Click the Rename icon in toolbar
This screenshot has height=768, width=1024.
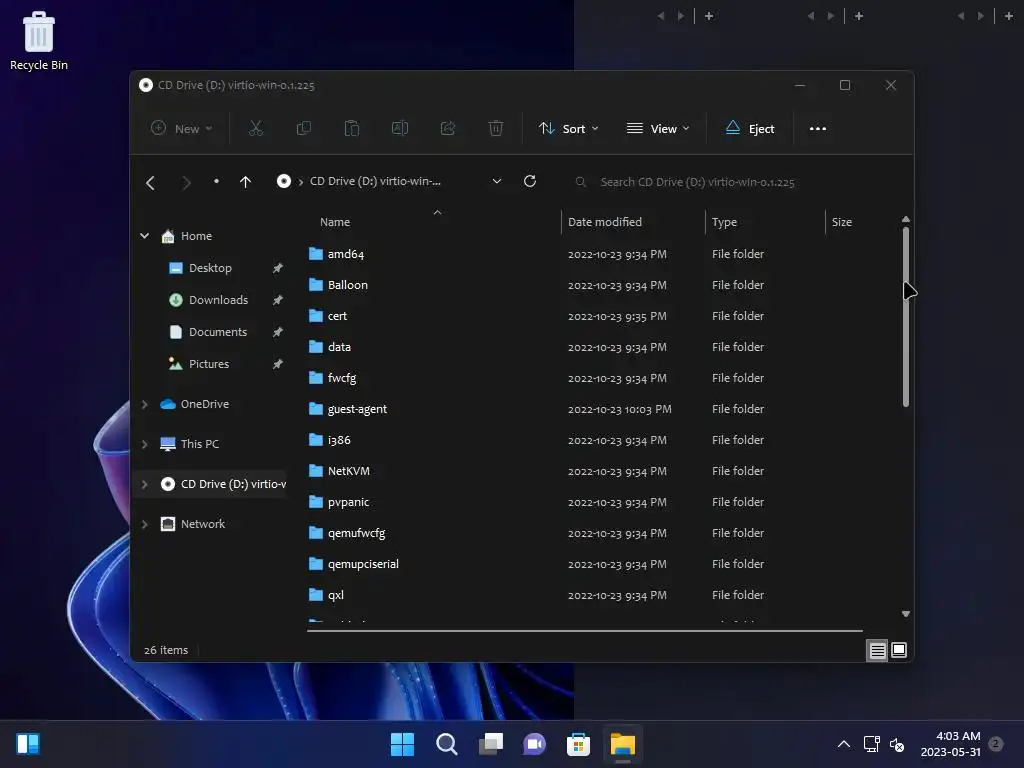tap(400, 129)
